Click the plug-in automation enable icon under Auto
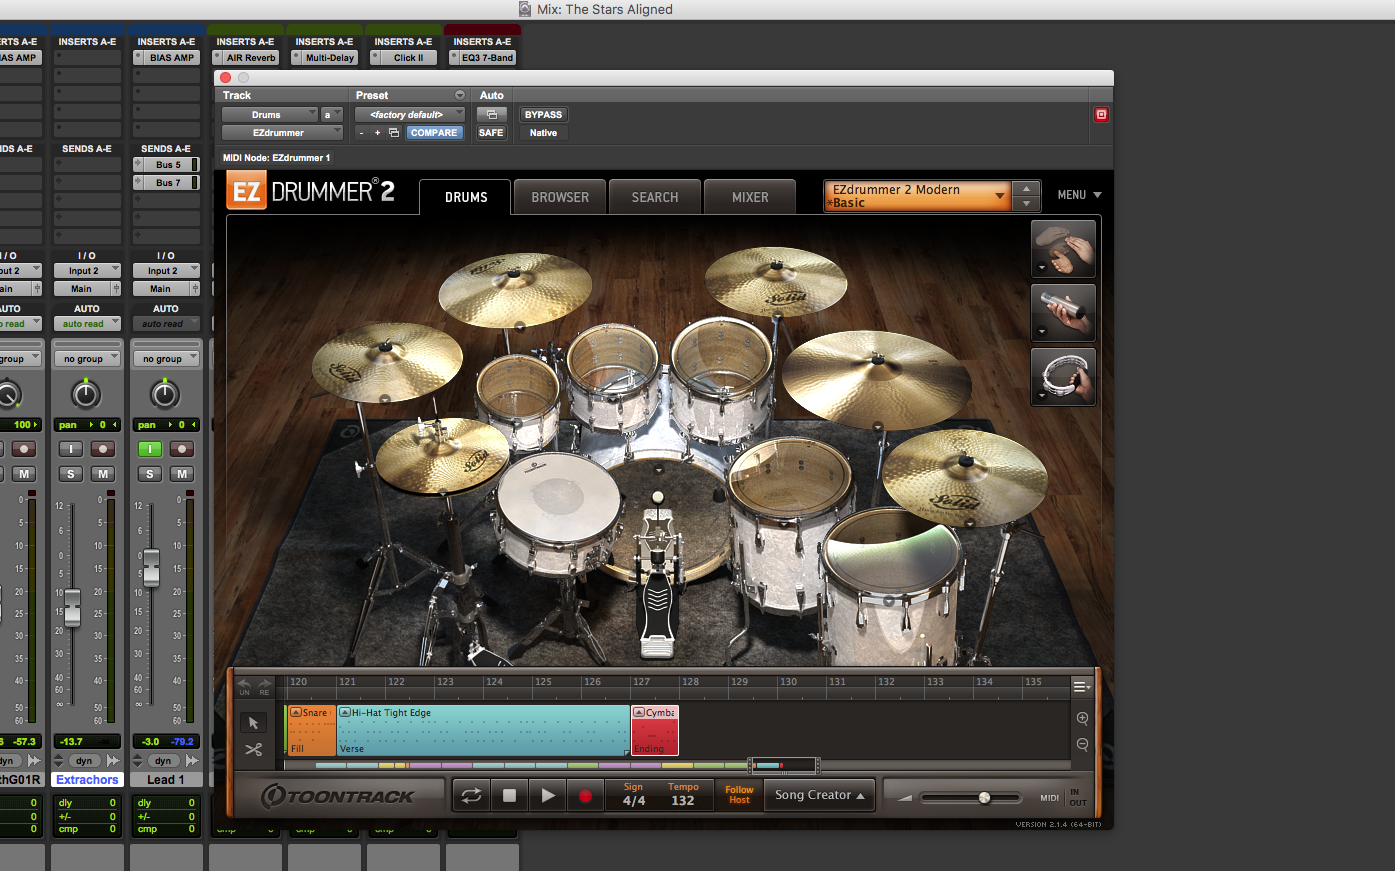1395x871 pixels. click(x=491, y=115)
